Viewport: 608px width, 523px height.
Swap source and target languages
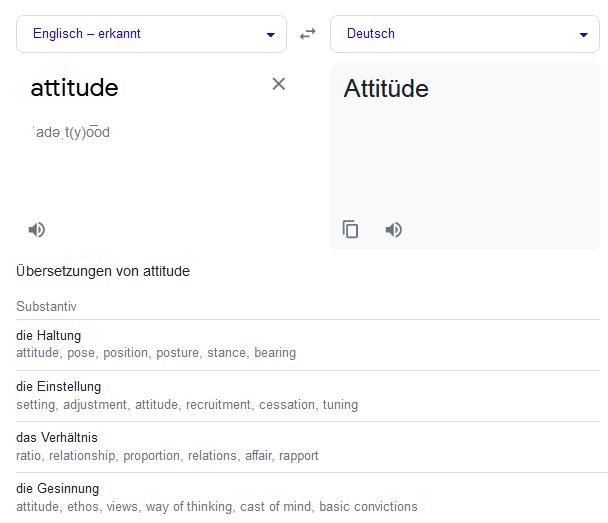click(308, 34)
